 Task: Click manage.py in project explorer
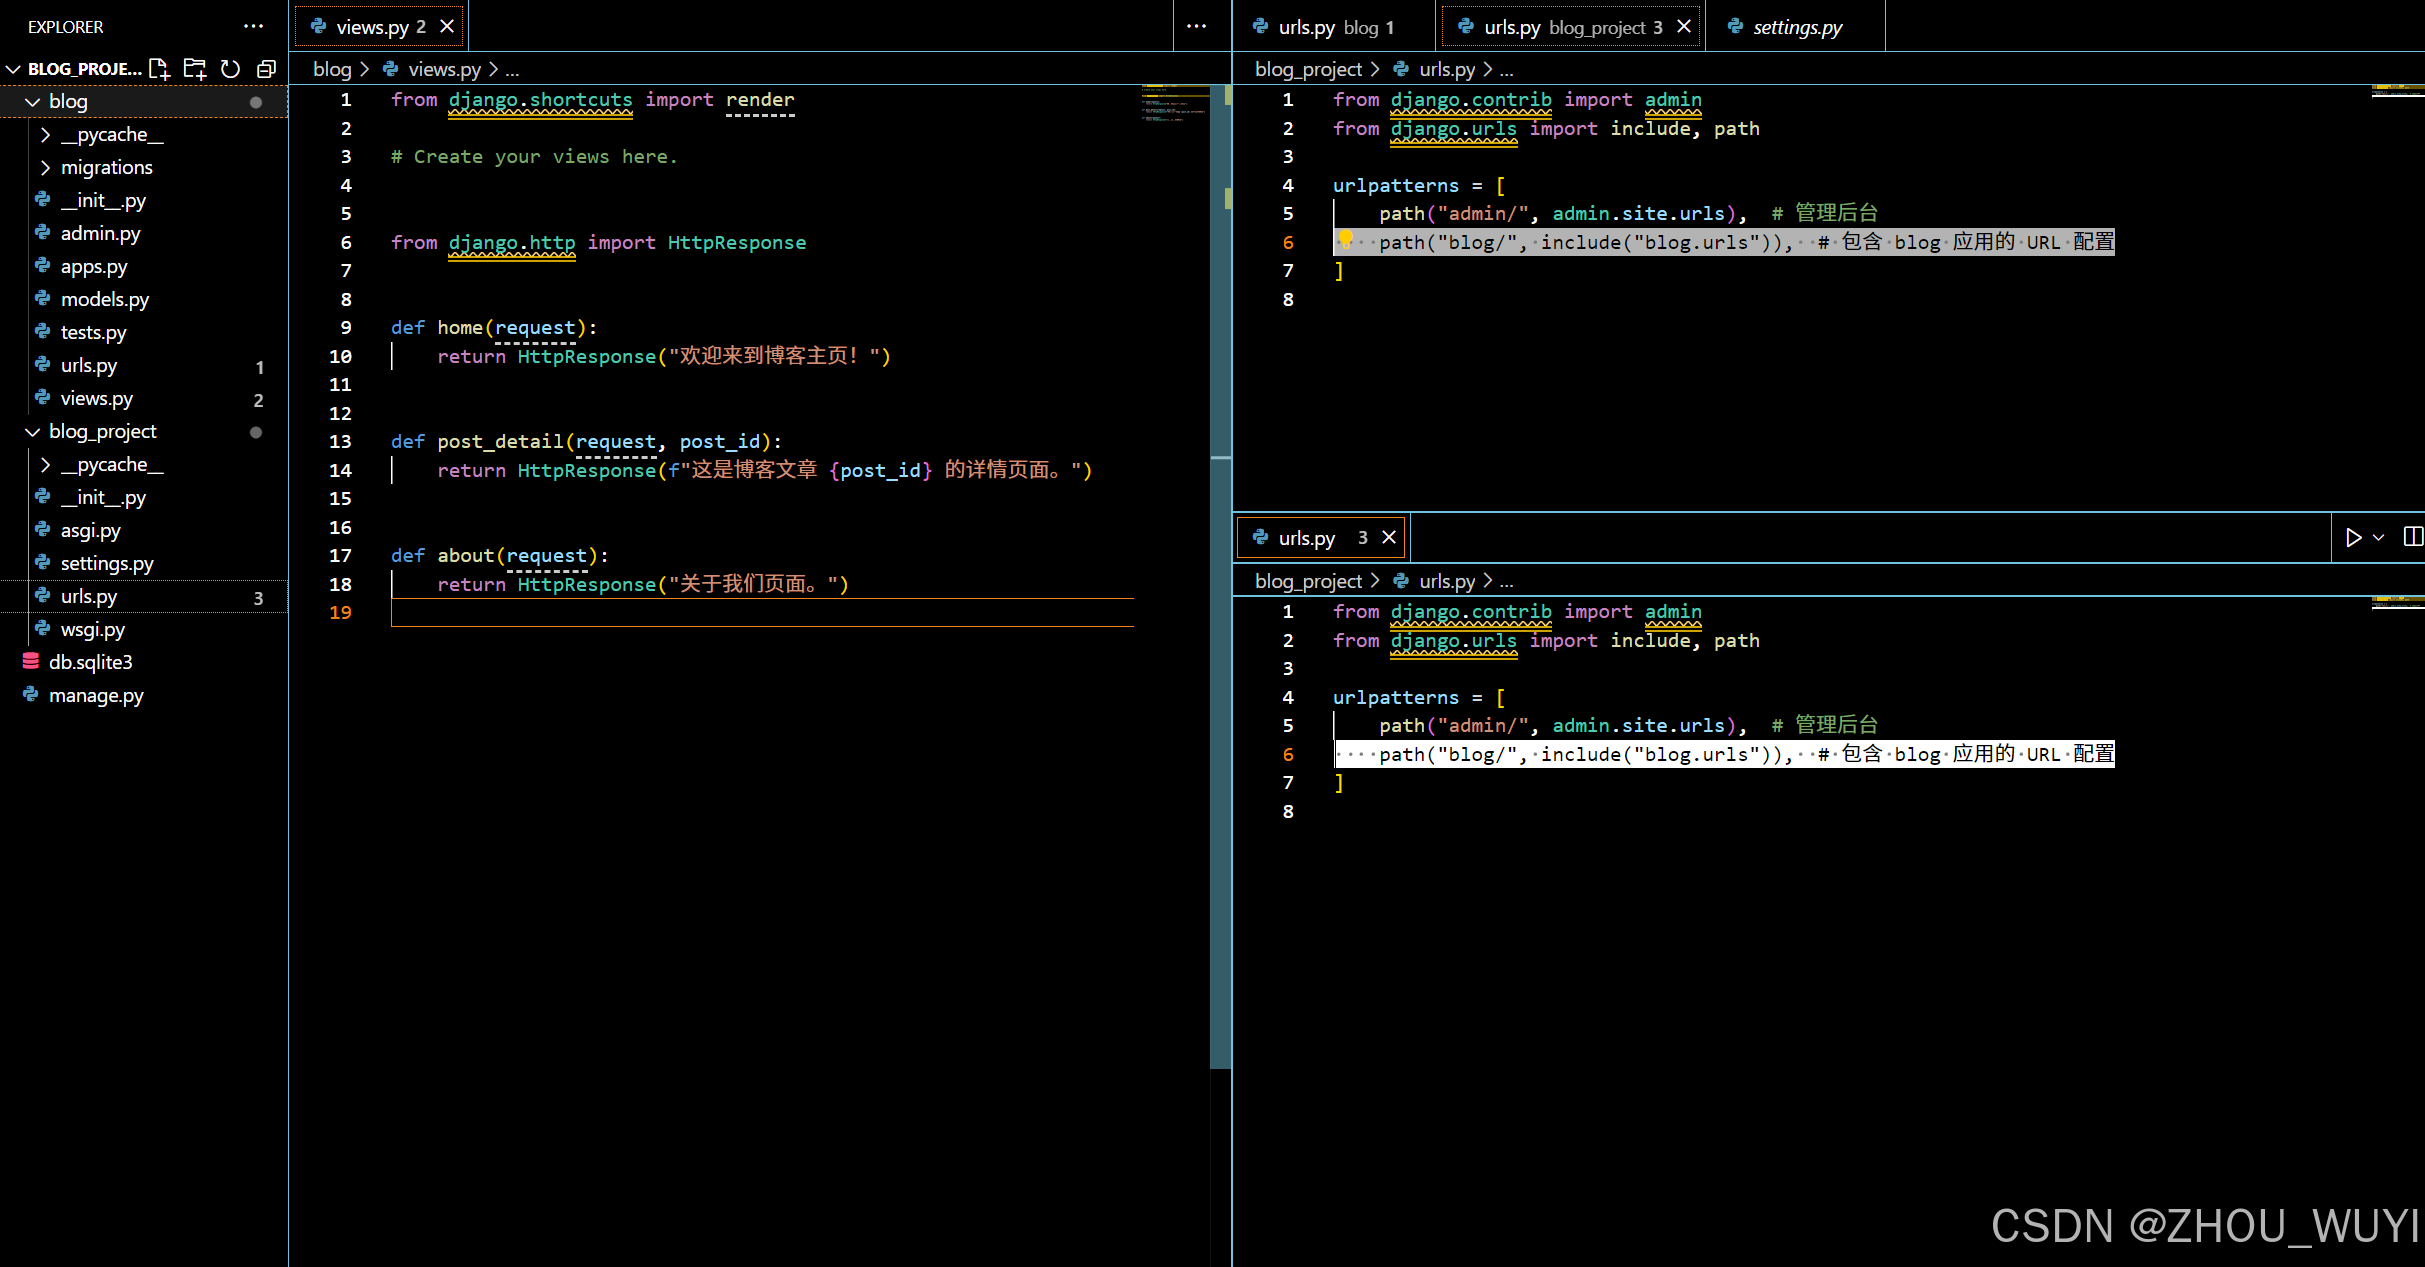click(98, 694)
